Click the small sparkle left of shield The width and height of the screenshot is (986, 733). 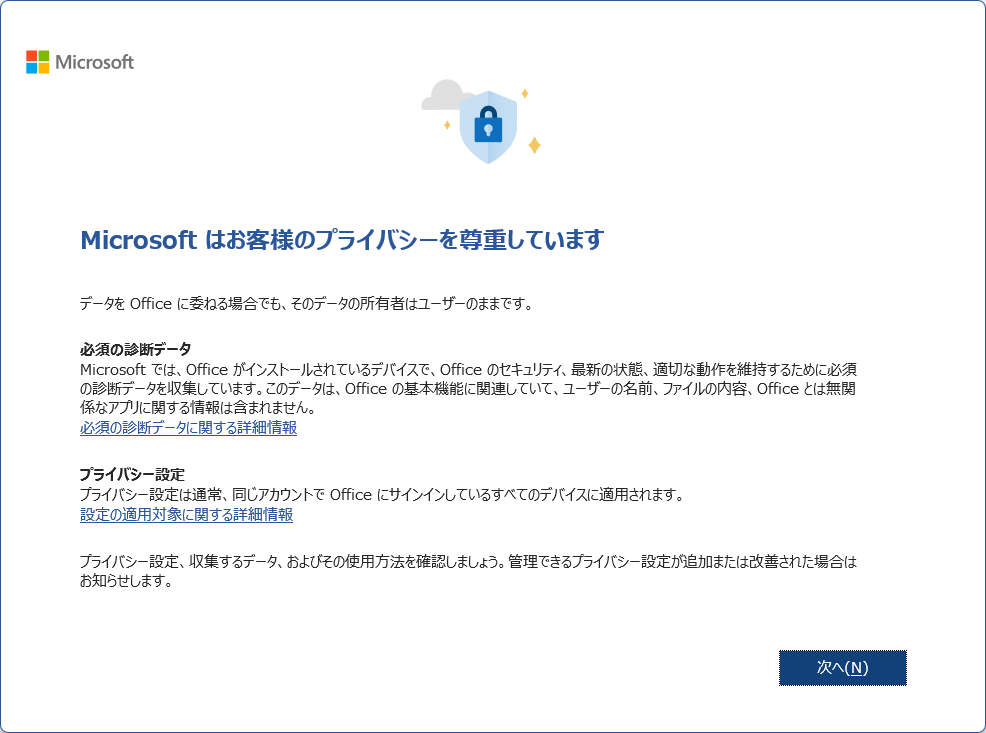(447, 125)
